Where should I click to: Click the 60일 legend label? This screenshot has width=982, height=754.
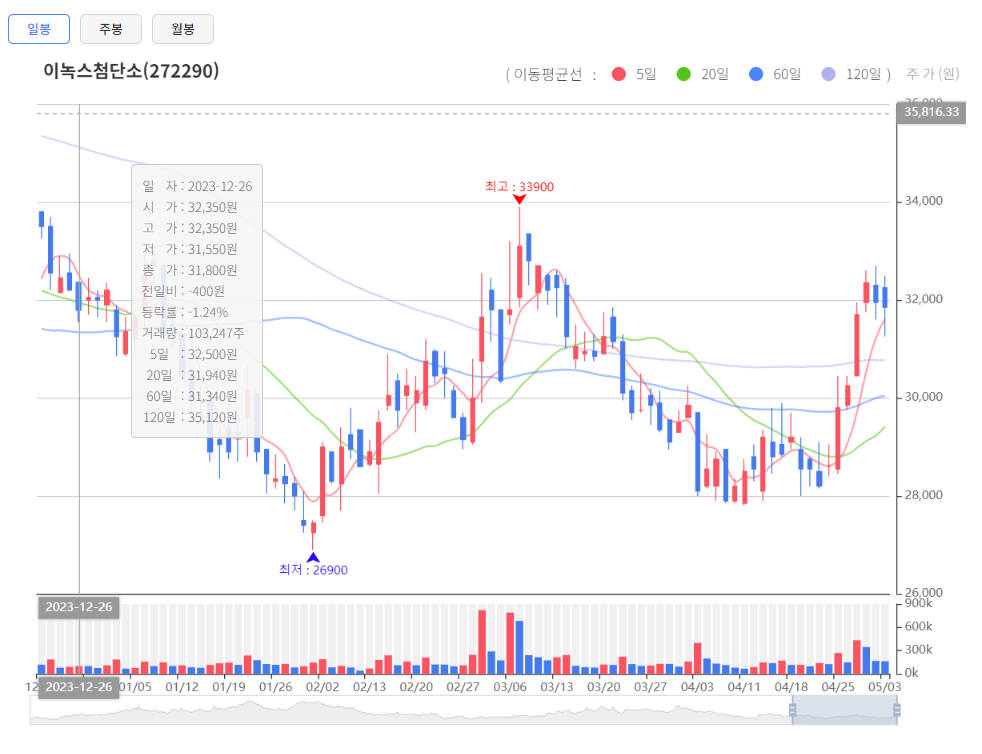point(787,75)
